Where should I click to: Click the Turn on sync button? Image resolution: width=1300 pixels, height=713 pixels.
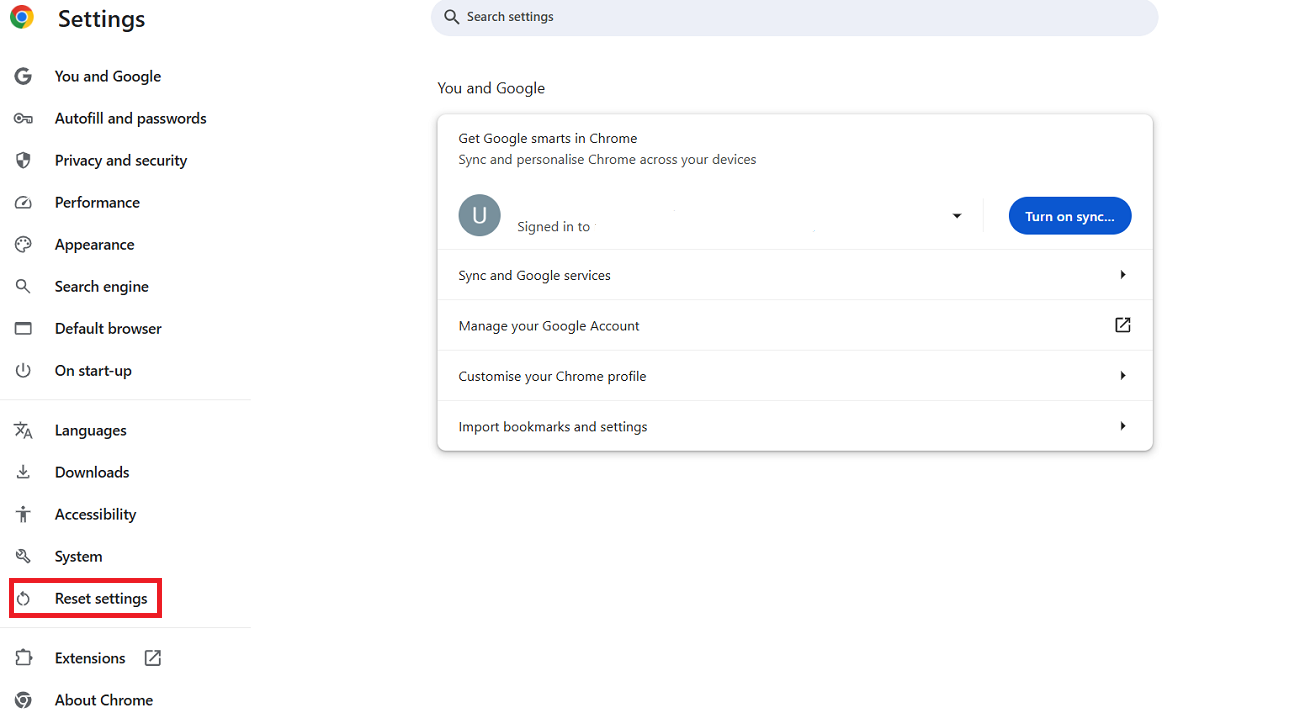[x=1070, y=216]
